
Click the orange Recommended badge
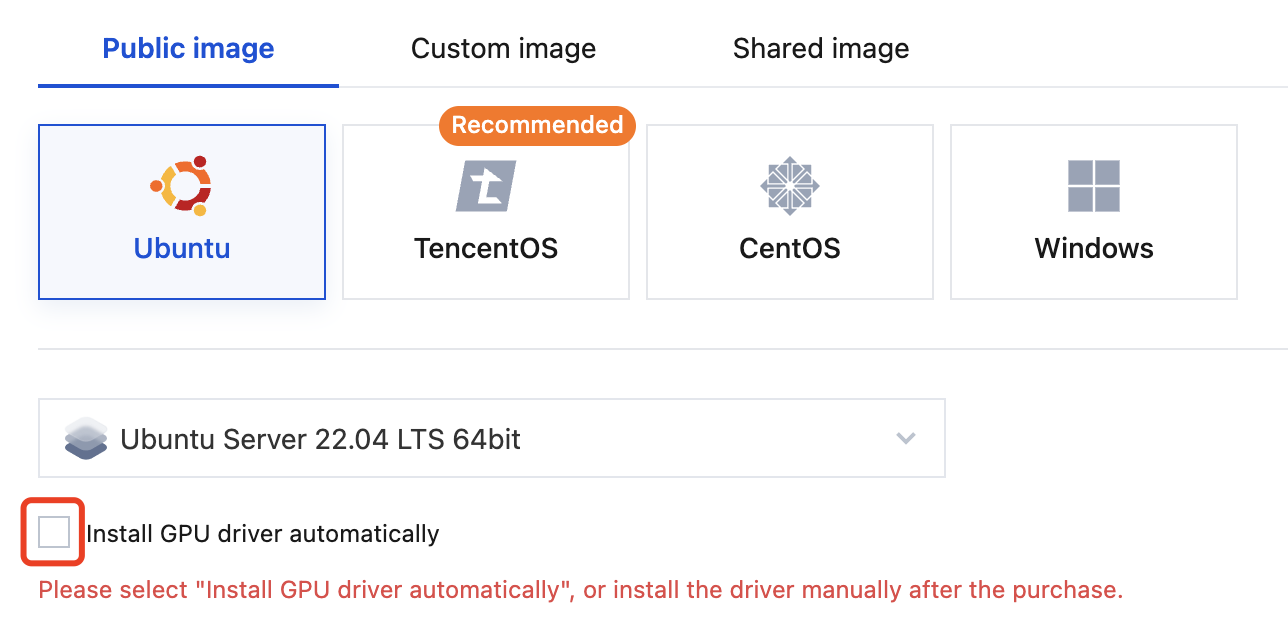[537, 125]
